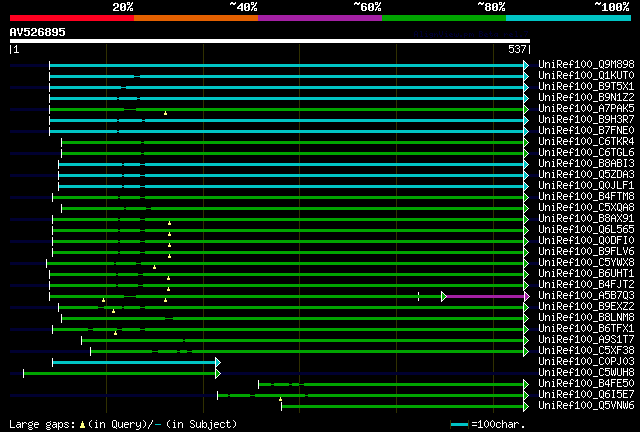Image resolution: width=640 pixels, height=432 pixels.
Task: Click the yellow gap marker under B8AX91 alignment
Action: [x=169, y=223]
